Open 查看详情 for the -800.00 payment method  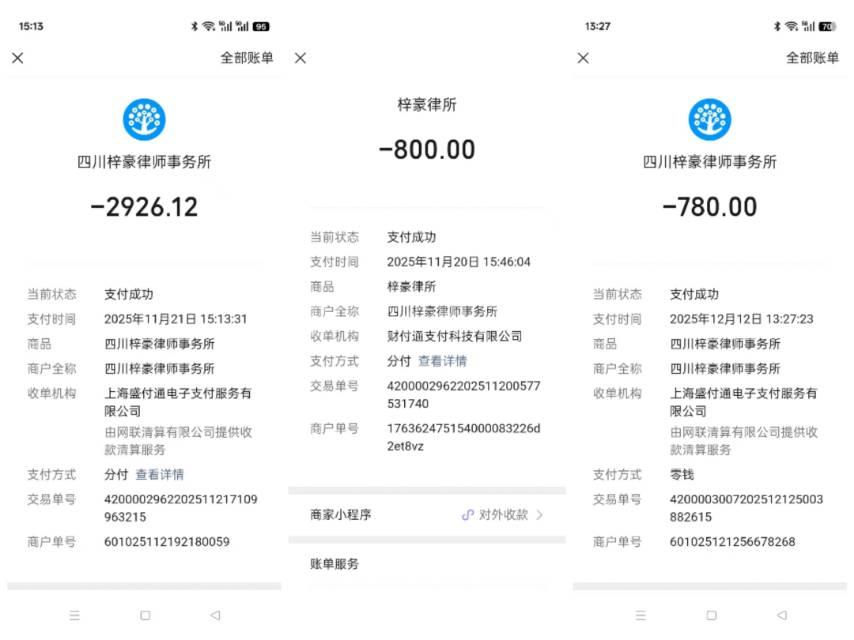pos(442,361)
